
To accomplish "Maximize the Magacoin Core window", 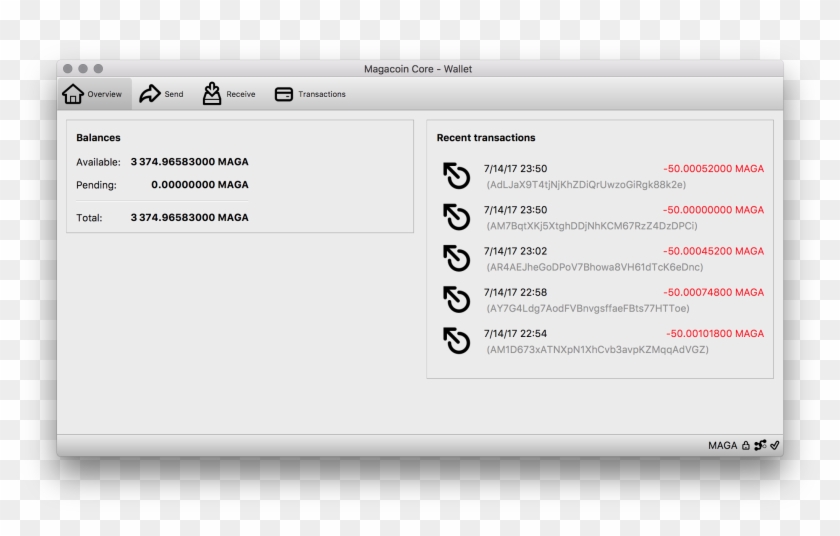I will click(98, 69).
